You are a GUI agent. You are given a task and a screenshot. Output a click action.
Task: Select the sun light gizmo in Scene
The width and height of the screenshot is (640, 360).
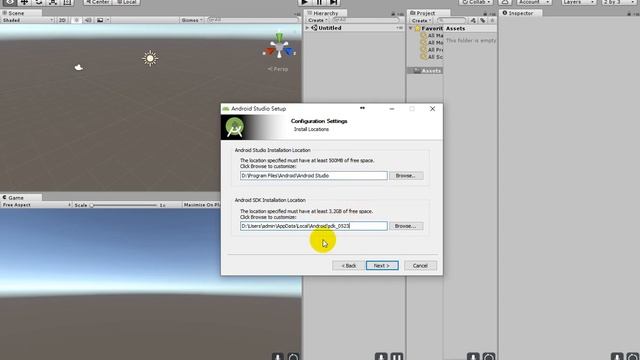pos(150,58)
